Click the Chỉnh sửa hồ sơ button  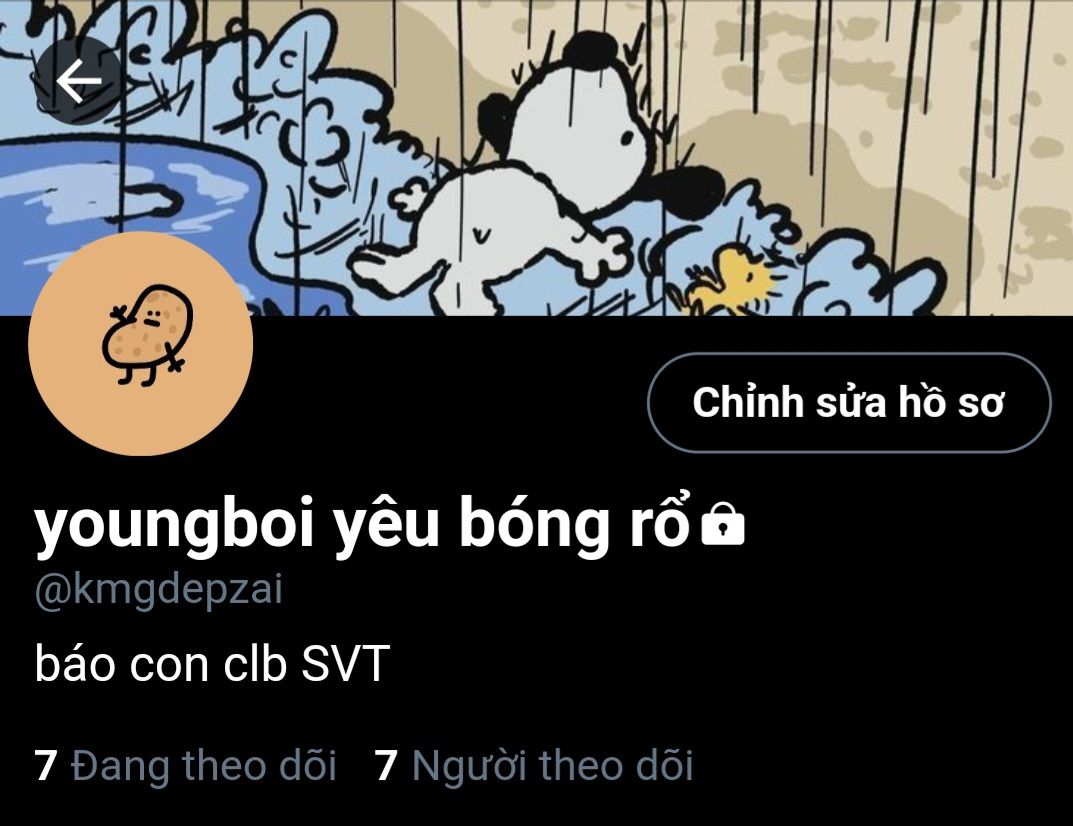pos(849,402)
